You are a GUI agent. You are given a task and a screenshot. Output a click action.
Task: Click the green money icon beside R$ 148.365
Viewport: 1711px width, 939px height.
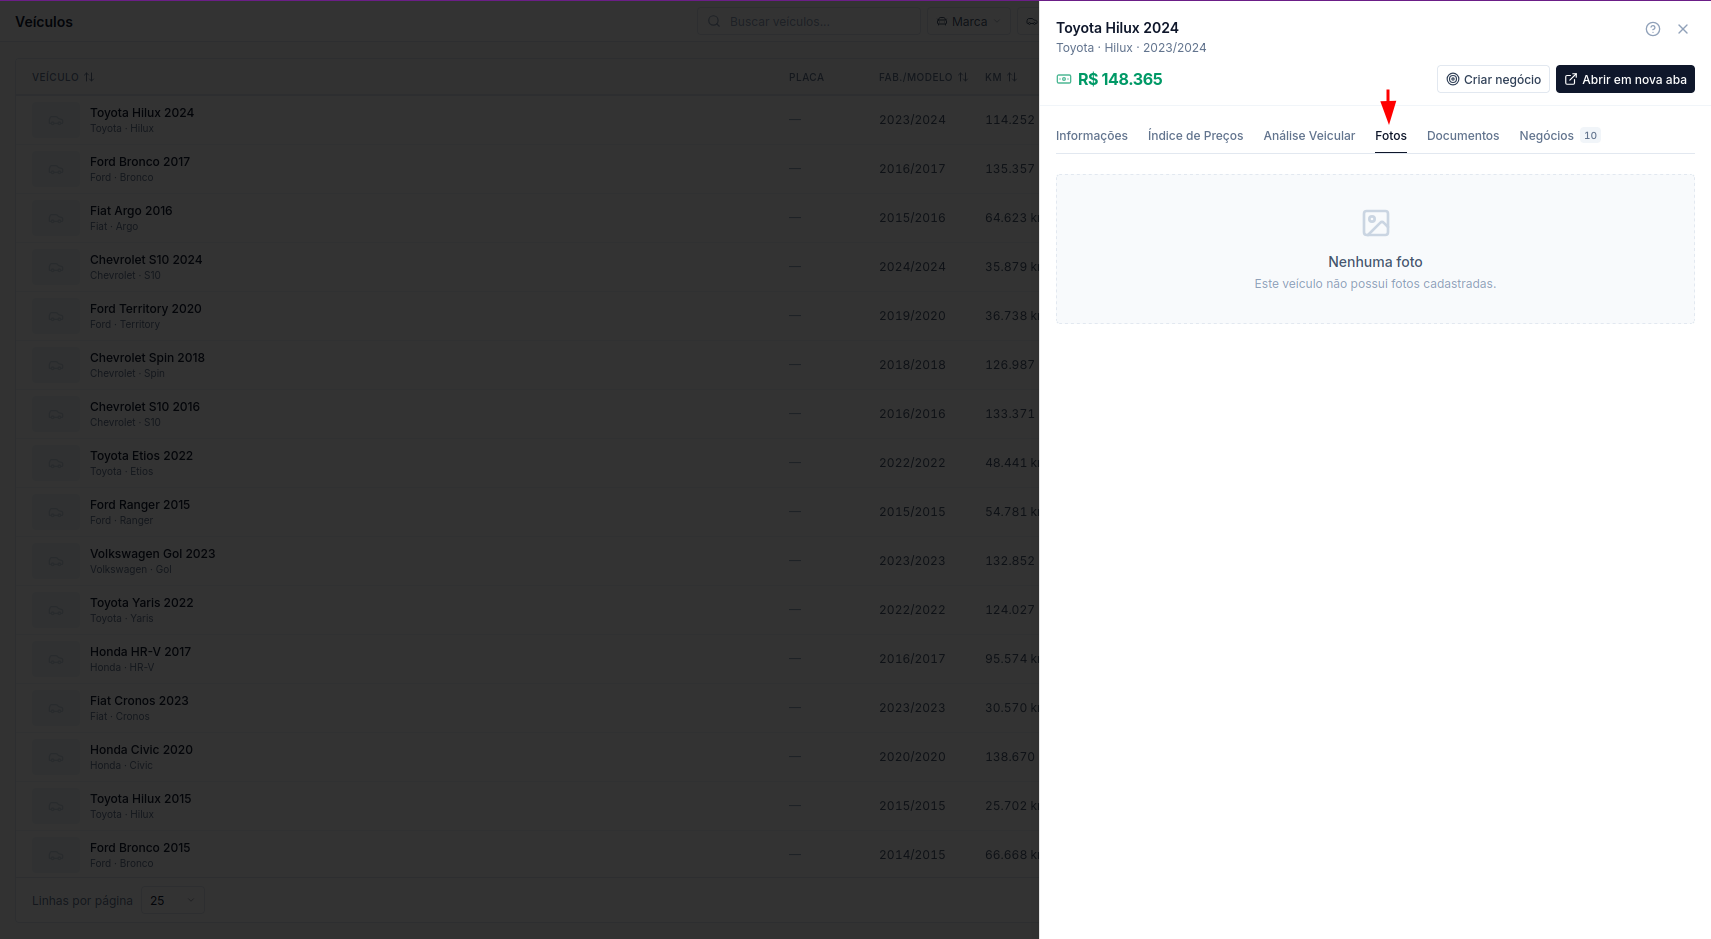(1064, 79)
